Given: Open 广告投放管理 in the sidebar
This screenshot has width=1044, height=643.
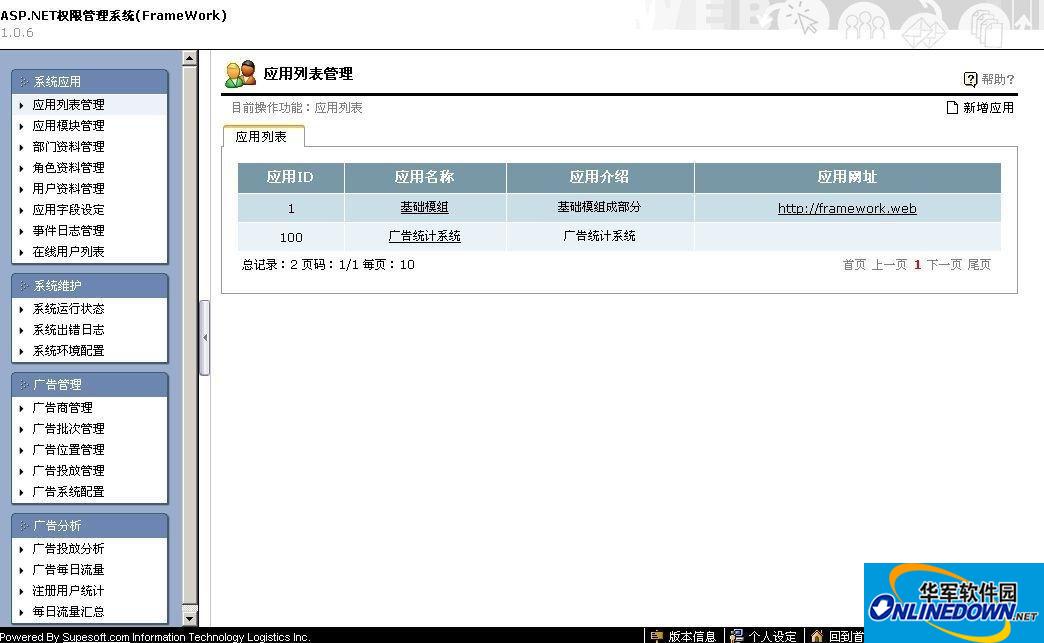Looking at the screenshot, I should (x=69, y=471).
